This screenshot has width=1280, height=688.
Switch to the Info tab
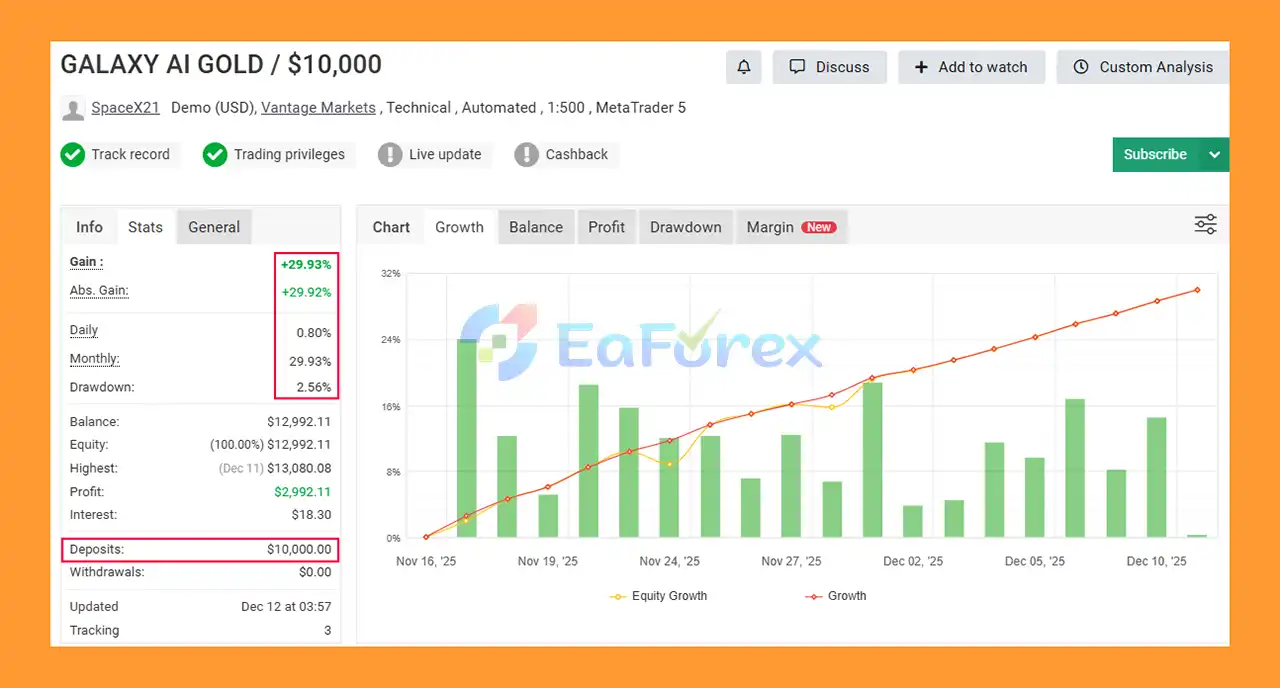89,227
